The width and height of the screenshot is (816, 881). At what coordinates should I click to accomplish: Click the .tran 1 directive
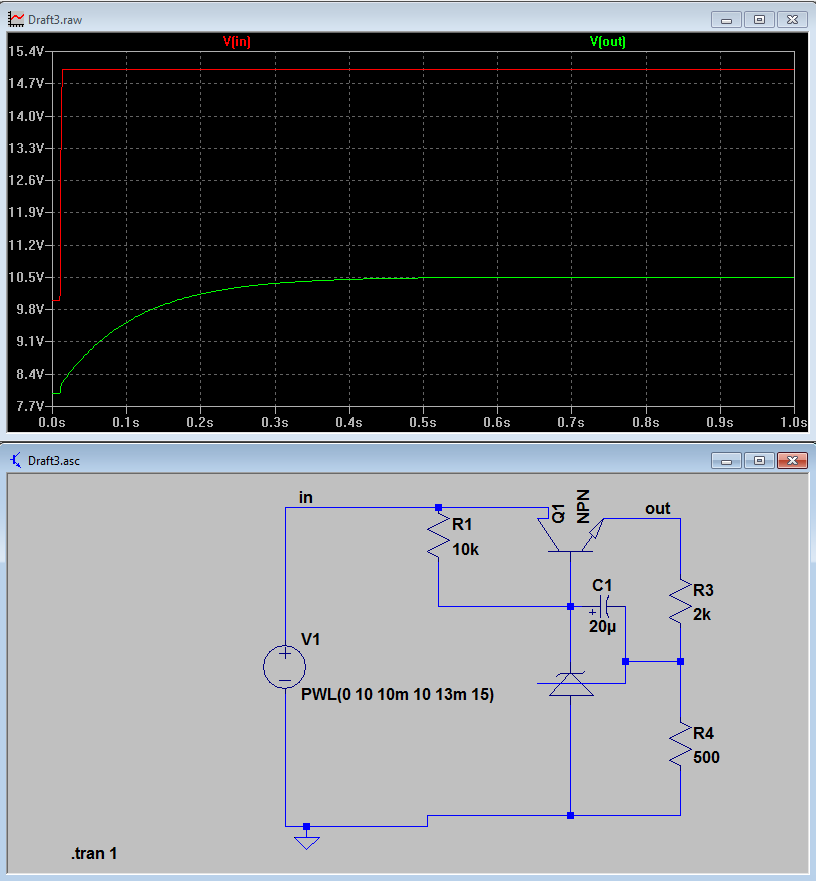(x=94, y=853)
